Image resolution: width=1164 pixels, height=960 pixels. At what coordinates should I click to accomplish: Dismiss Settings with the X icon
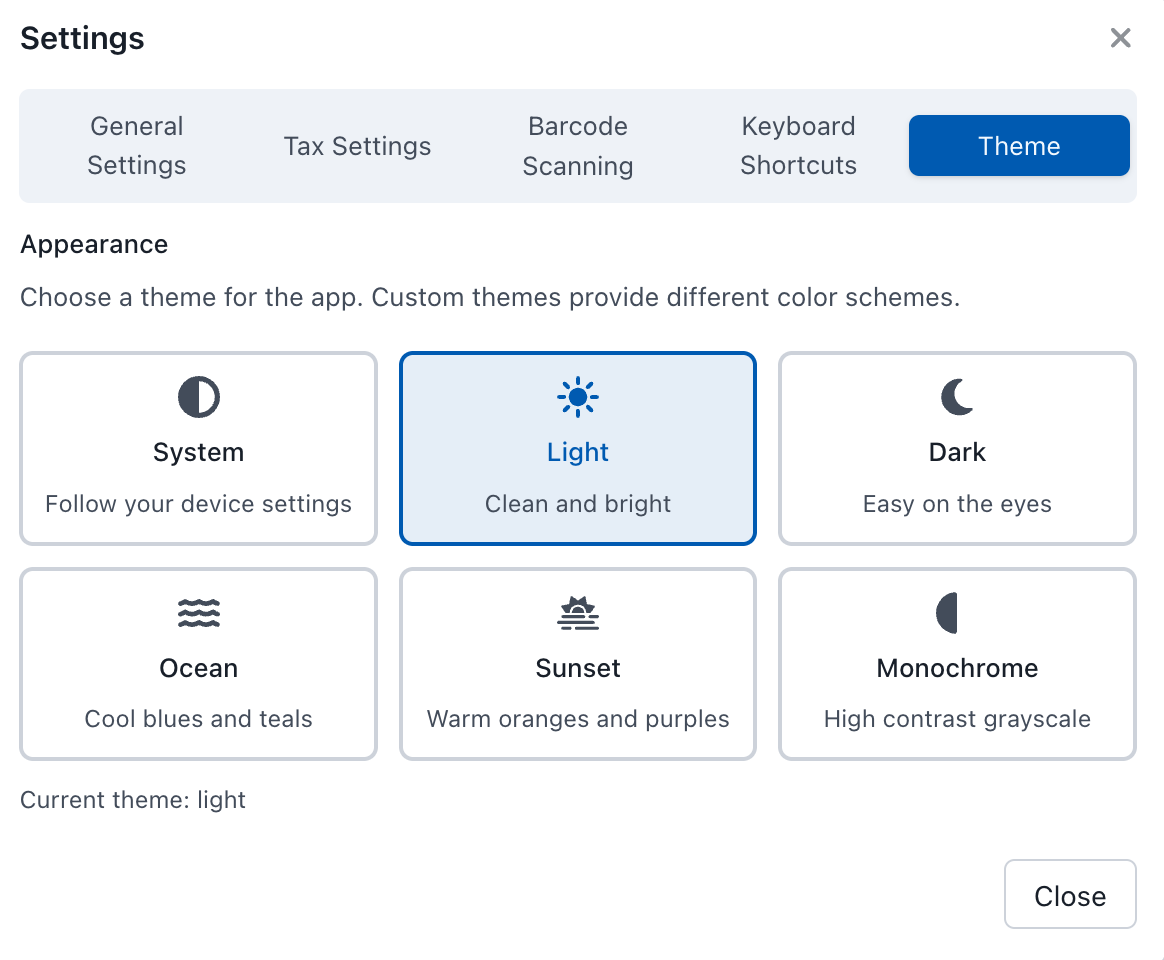click(1120, 38)
